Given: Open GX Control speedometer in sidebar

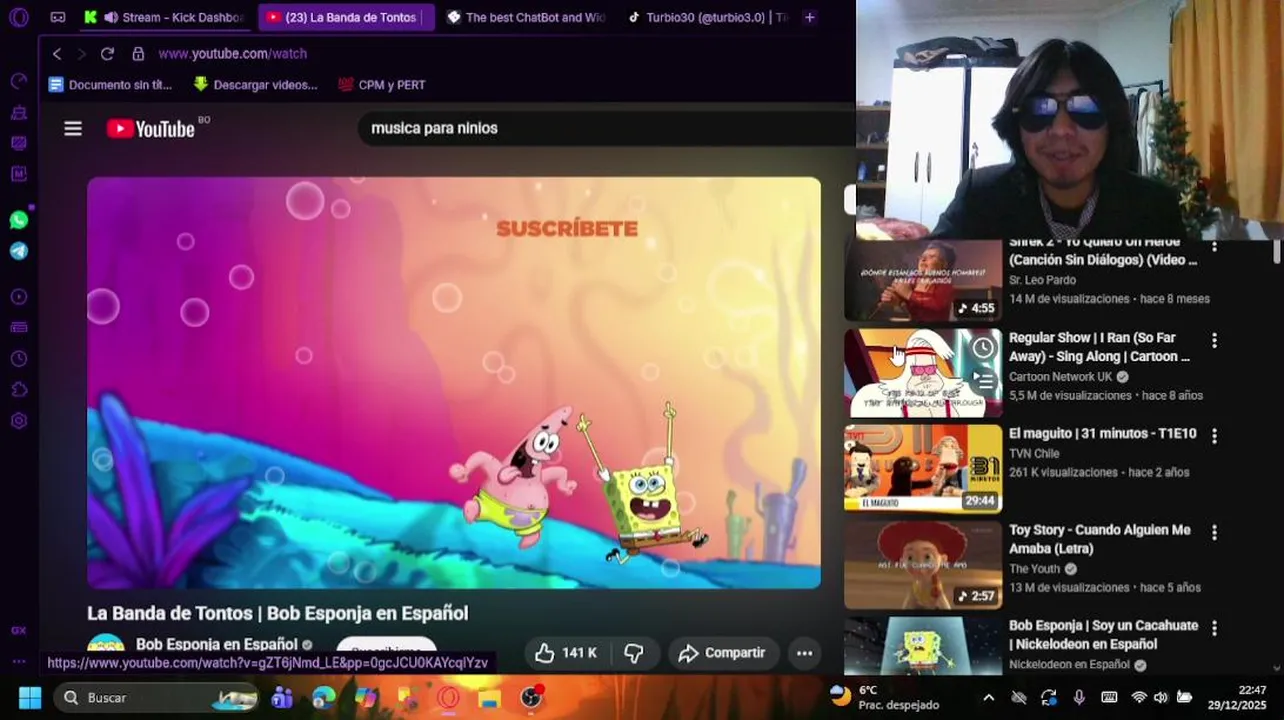Looking at the screenshot, I should (18, 81).
